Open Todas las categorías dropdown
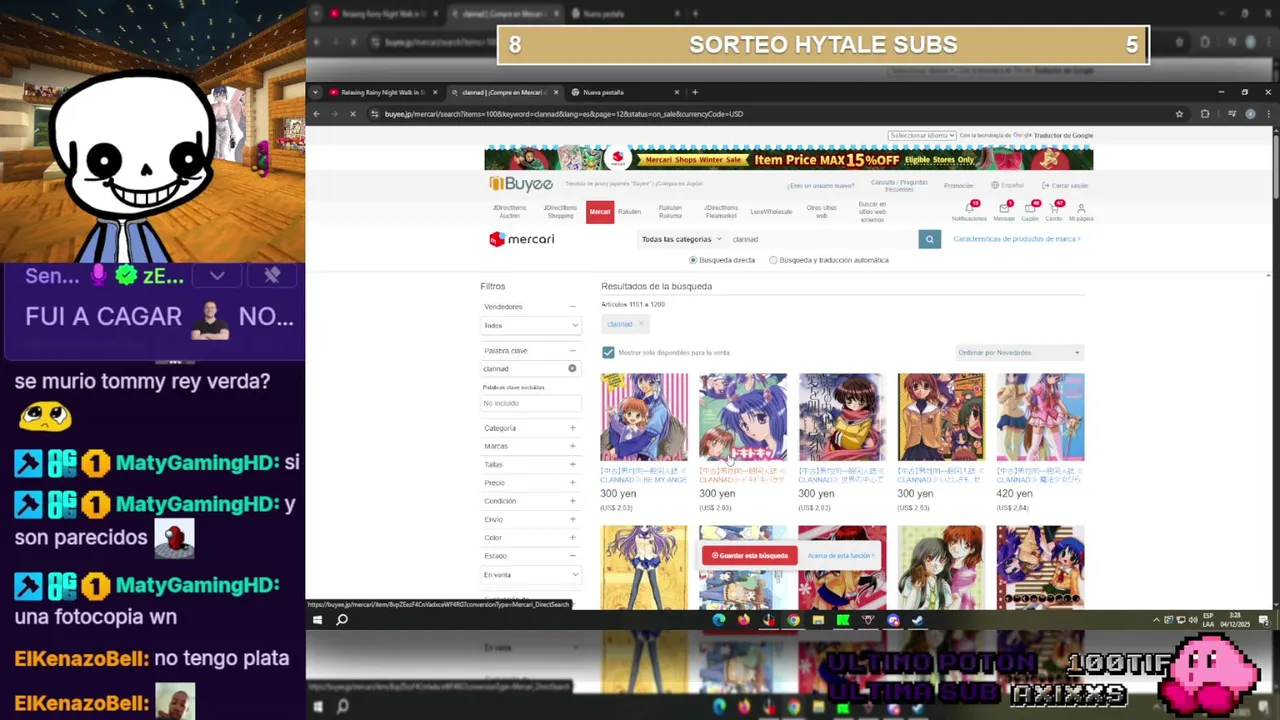 681,239
